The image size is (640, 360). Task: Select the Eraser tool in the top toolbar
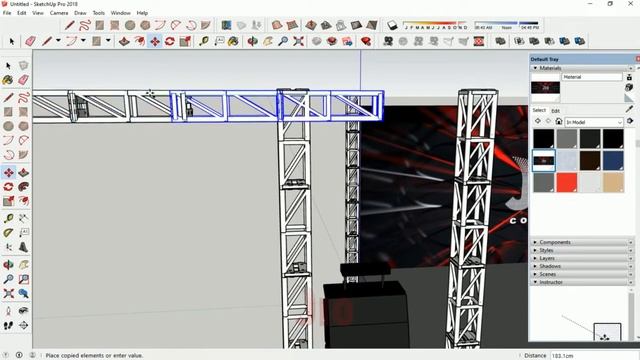pyautogui.click(x=31, y=41)
